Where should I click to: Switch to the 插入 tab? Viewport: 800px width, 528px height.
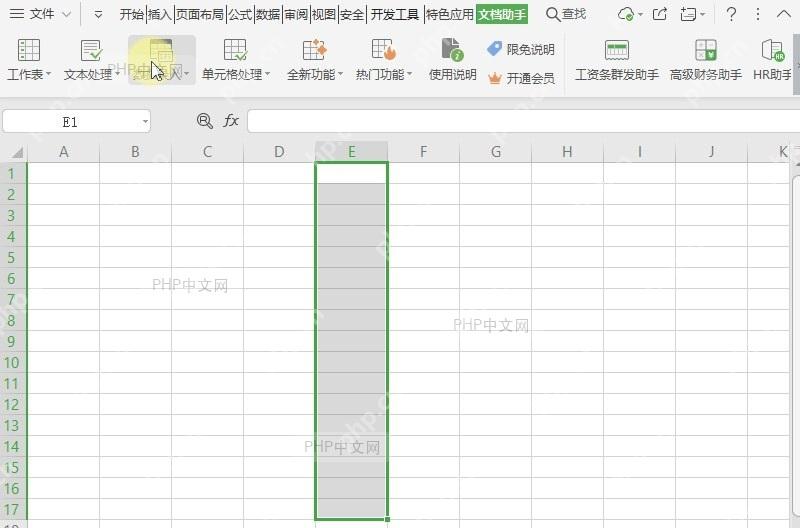[x=160, y=14]
